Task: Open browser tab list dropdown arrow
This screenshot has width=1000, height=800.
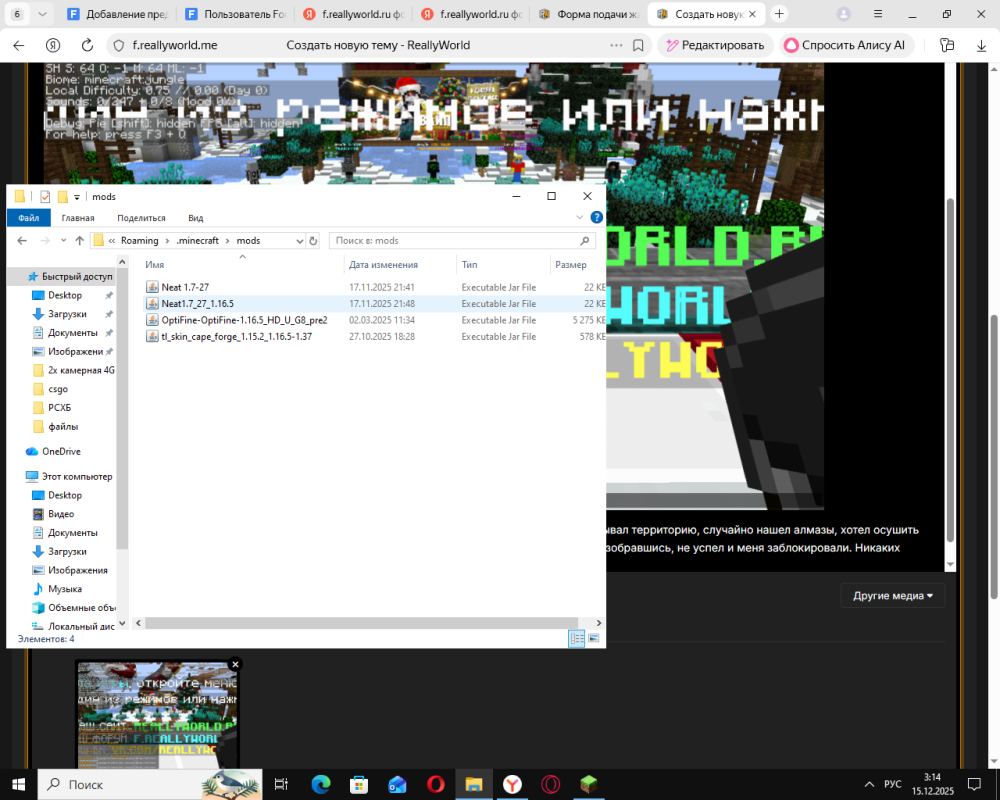Action: pyautogui.click(x=42, y=14)
